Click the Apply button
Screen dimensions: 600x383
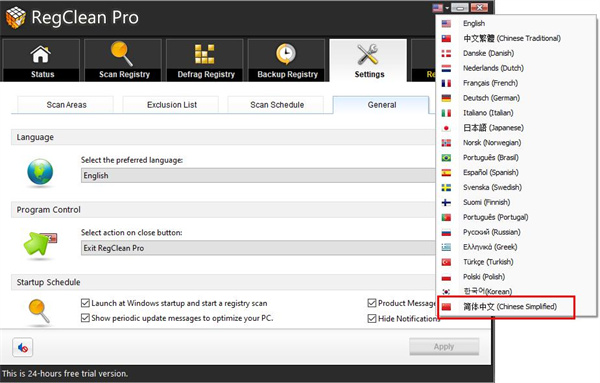pyautogui.click(x=444, y=347)
